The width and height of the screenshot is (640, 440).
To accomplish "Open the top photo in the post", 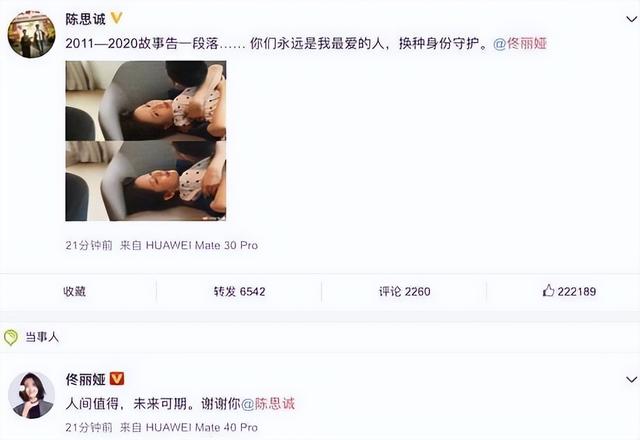I will click(x=146, y=101).
